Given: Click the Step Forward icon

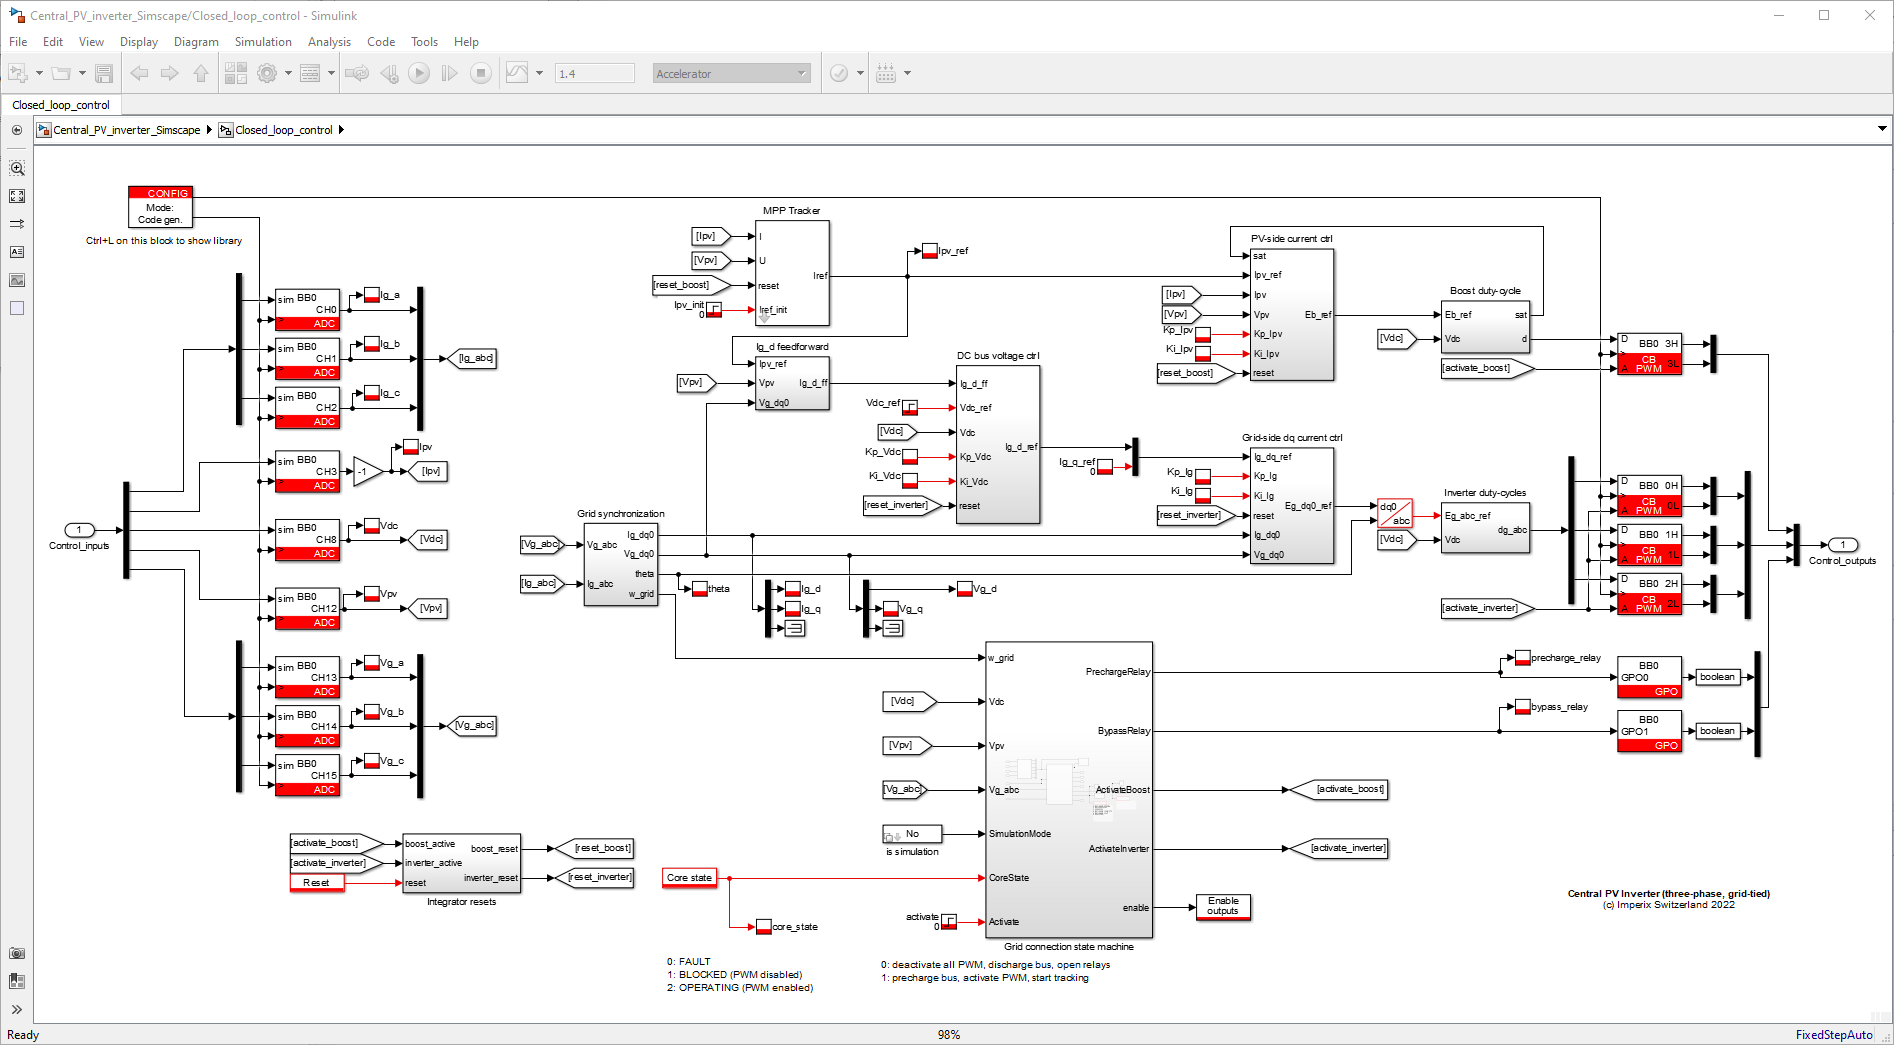Looking at the screenshot, I should tap(450, 73).
